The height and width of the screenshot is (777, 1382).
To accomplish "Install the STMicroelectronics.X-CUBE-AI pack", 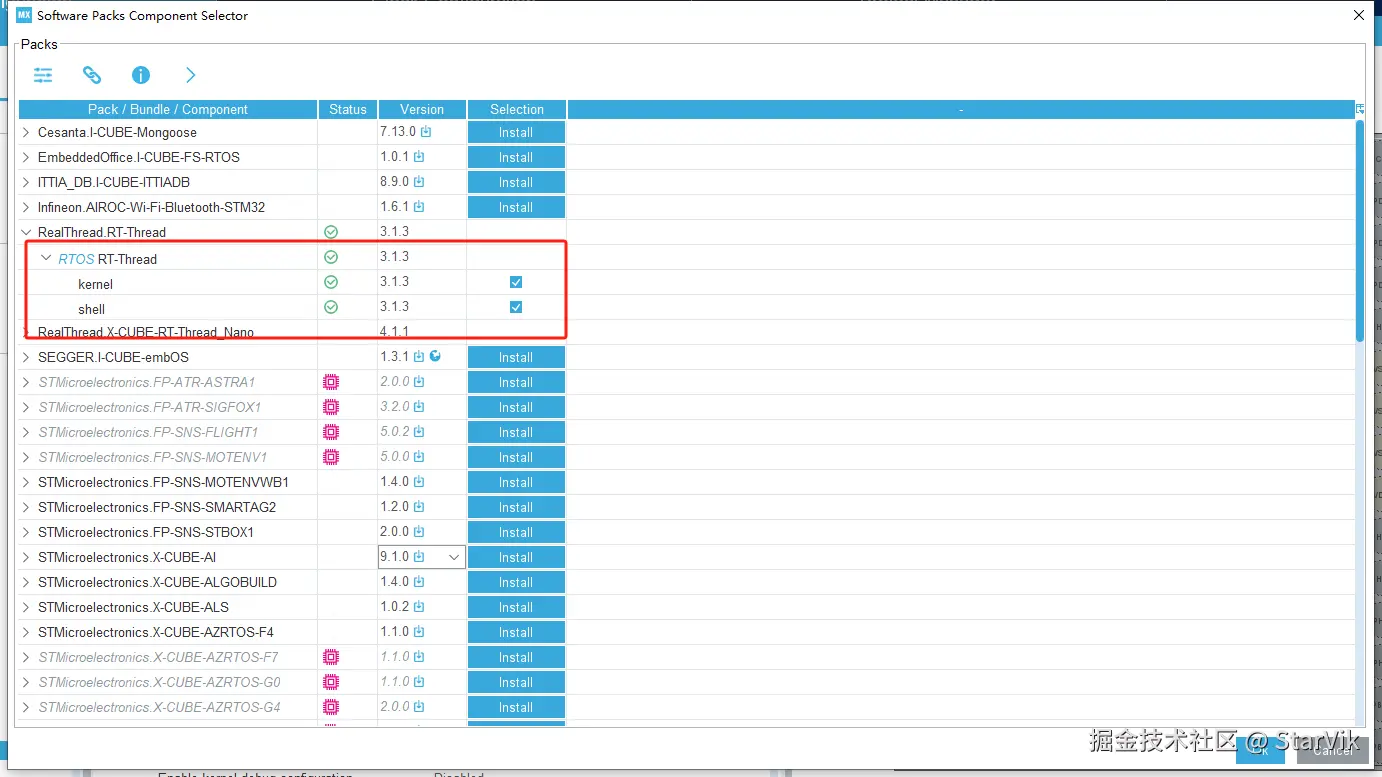I will (516, 557).
